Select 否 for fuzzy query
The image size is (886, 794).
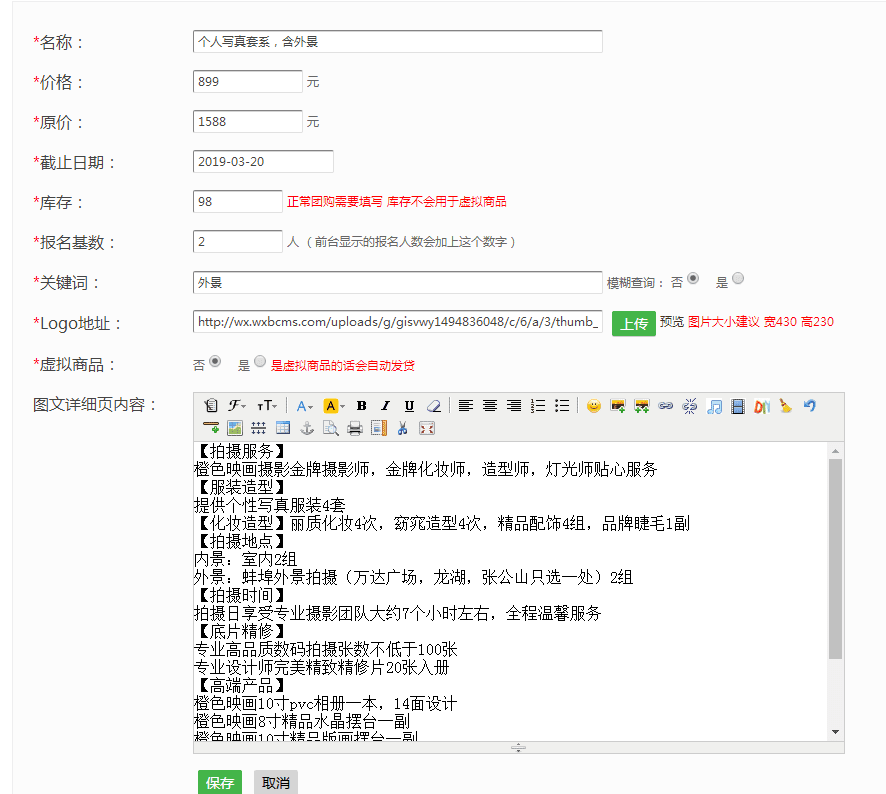click(x=693, y=279)
